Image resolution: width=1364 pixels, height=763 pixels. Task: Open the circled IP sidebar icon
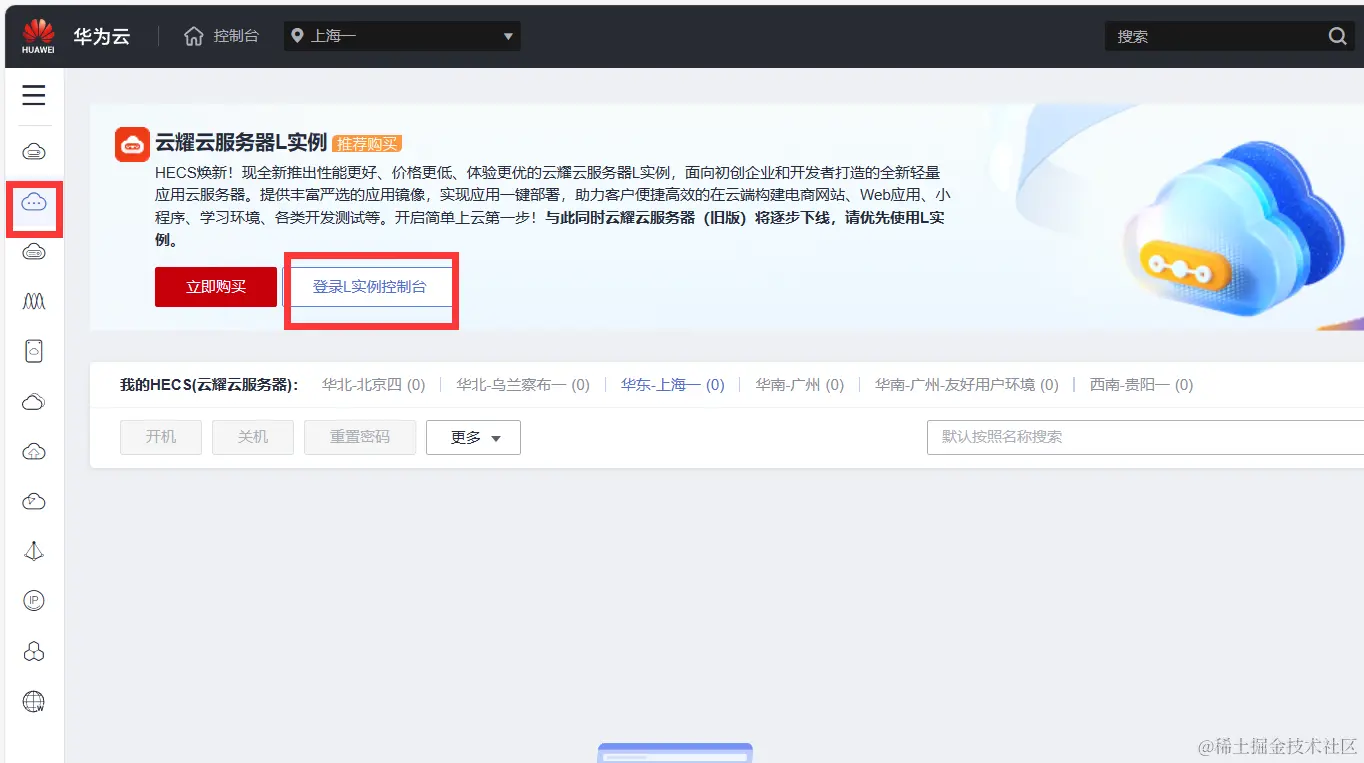pyautogui.click(x=34, y=600)
